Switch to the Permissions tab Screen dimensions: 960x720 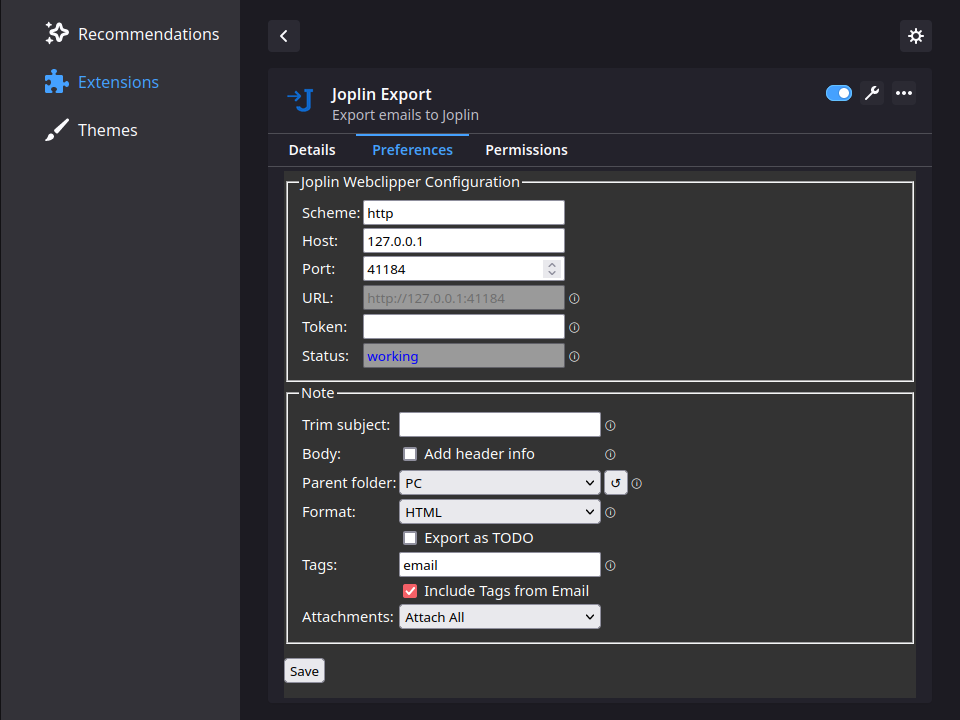(527, 150)
